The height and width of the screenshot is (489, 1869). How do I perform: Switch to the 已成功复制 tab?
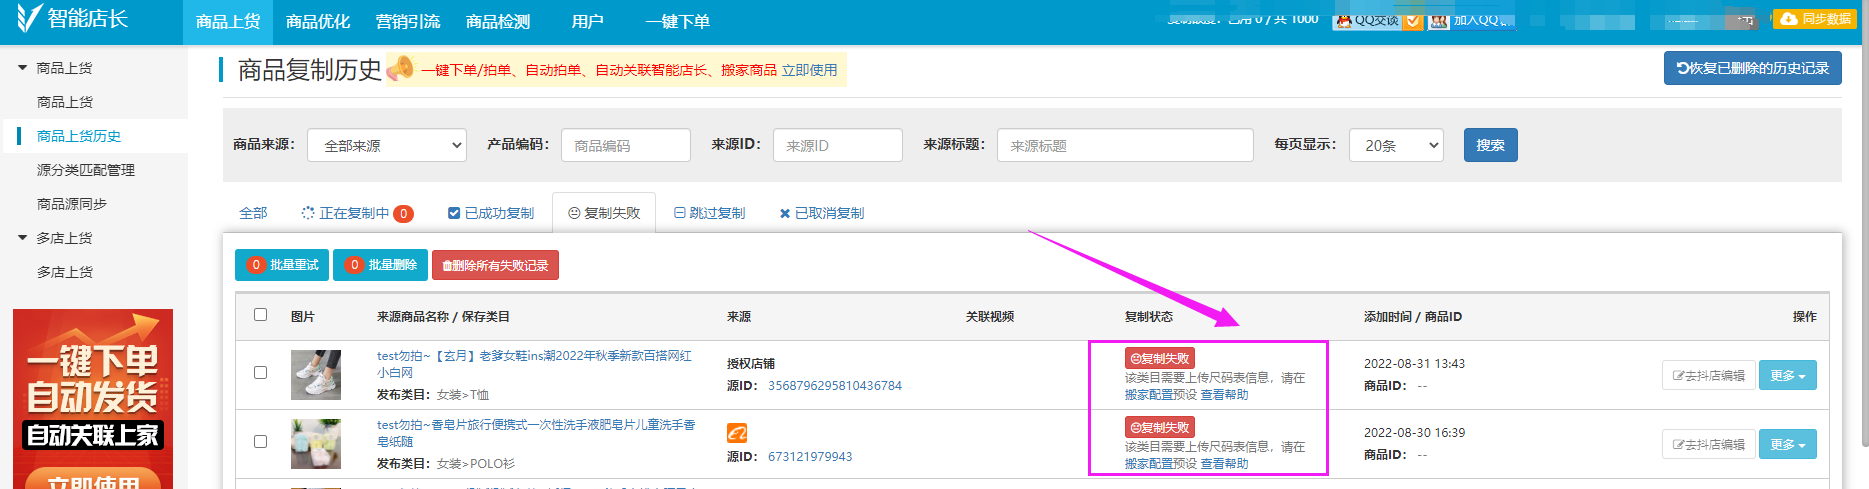491,213
